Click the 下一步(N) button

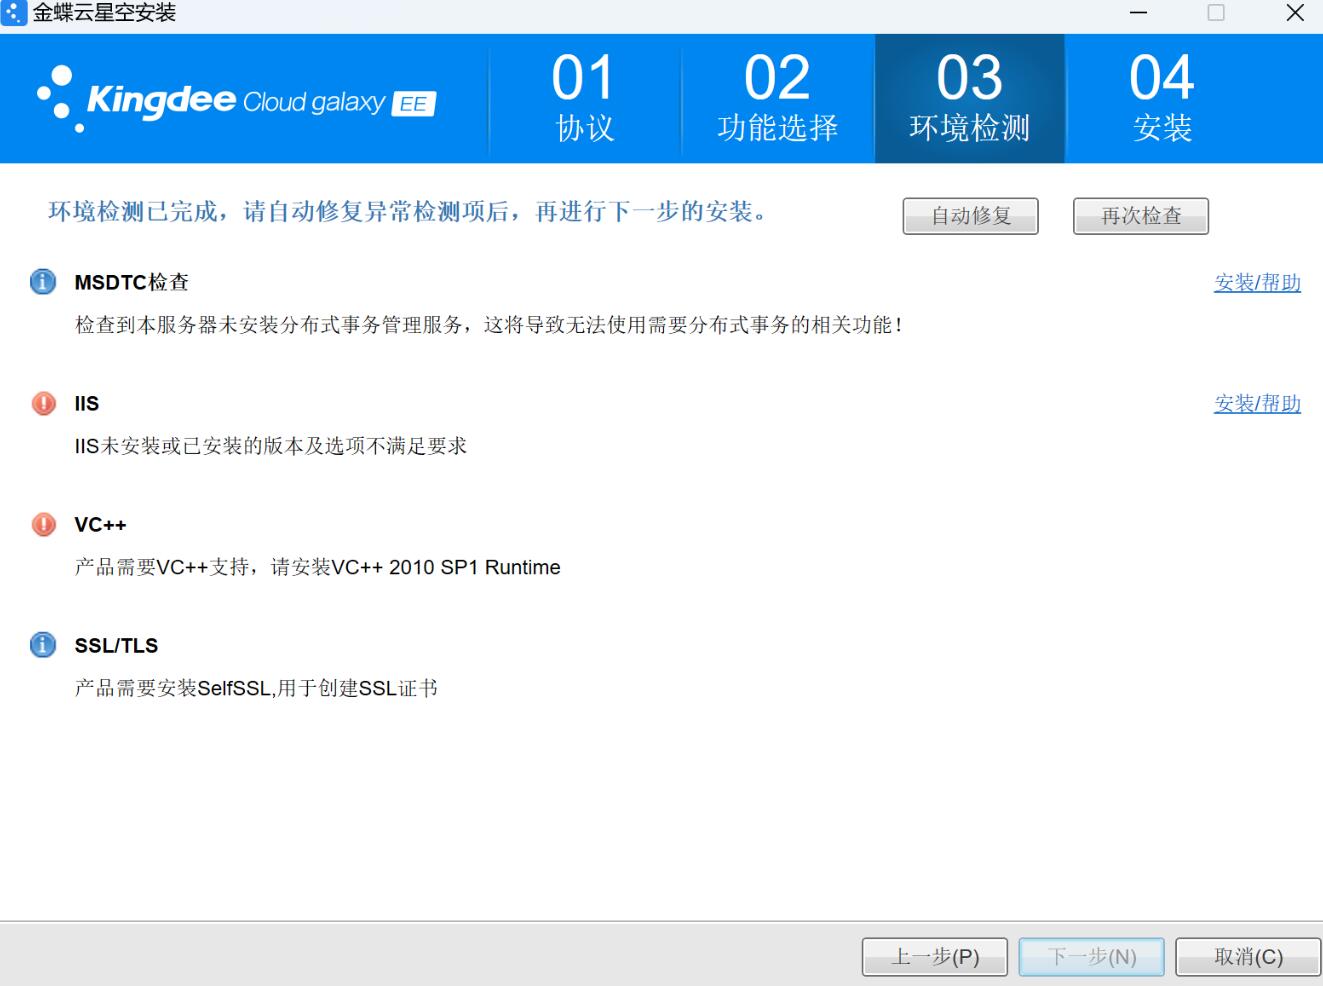(1092, 957)
